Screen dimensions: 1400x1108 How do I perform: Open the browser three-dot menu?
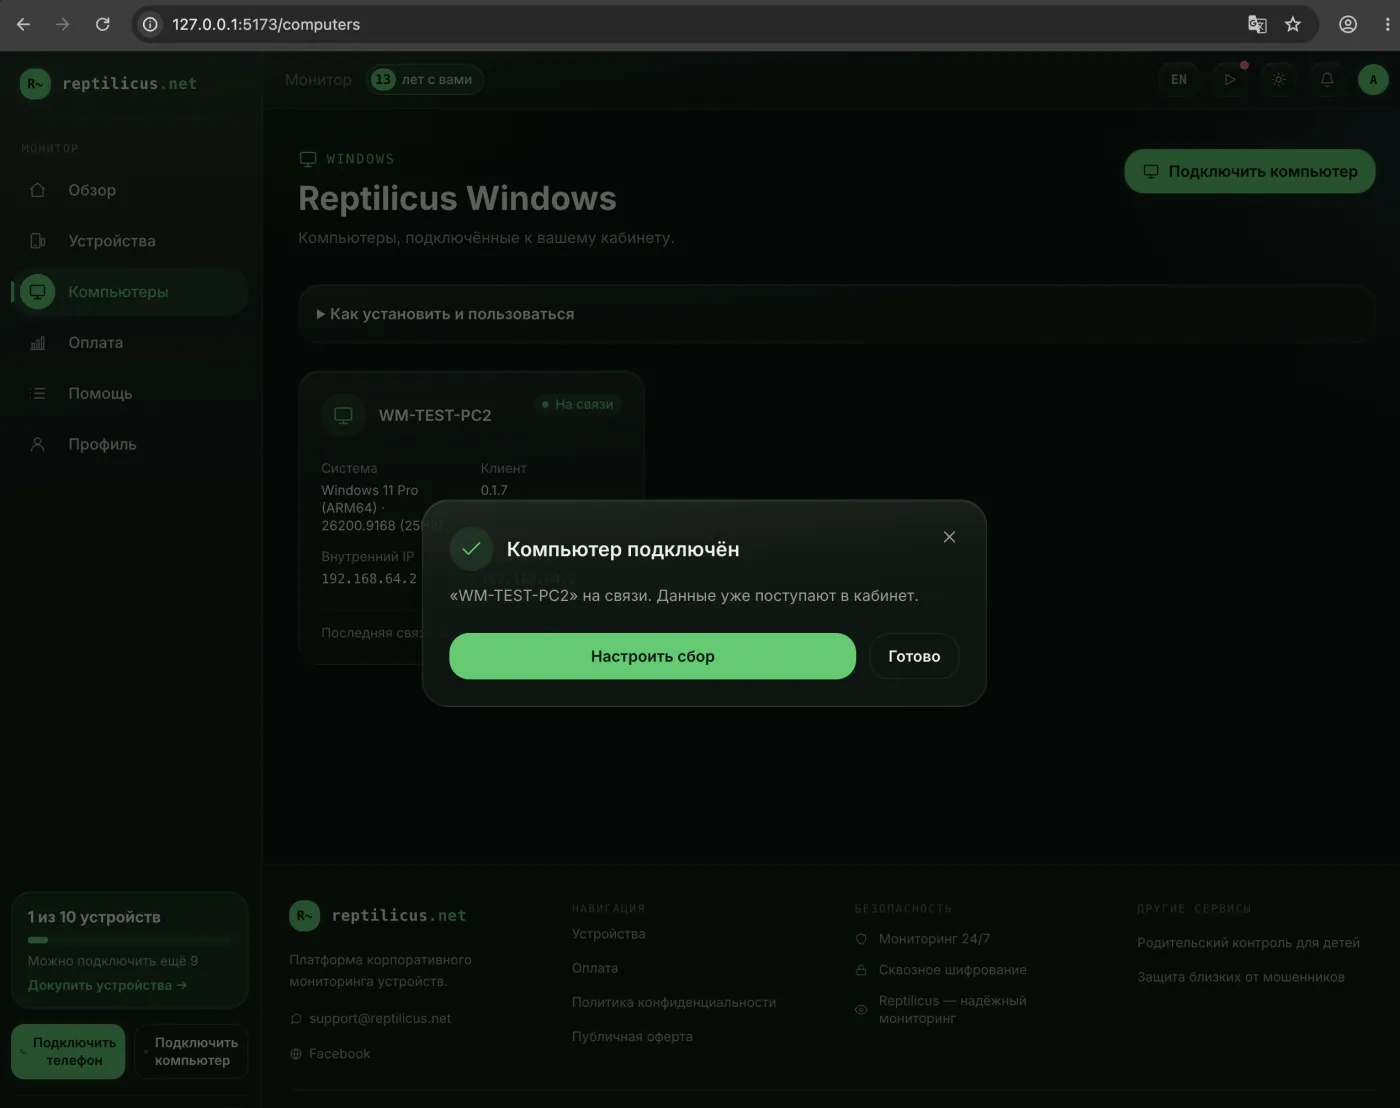click(1387, 24)
